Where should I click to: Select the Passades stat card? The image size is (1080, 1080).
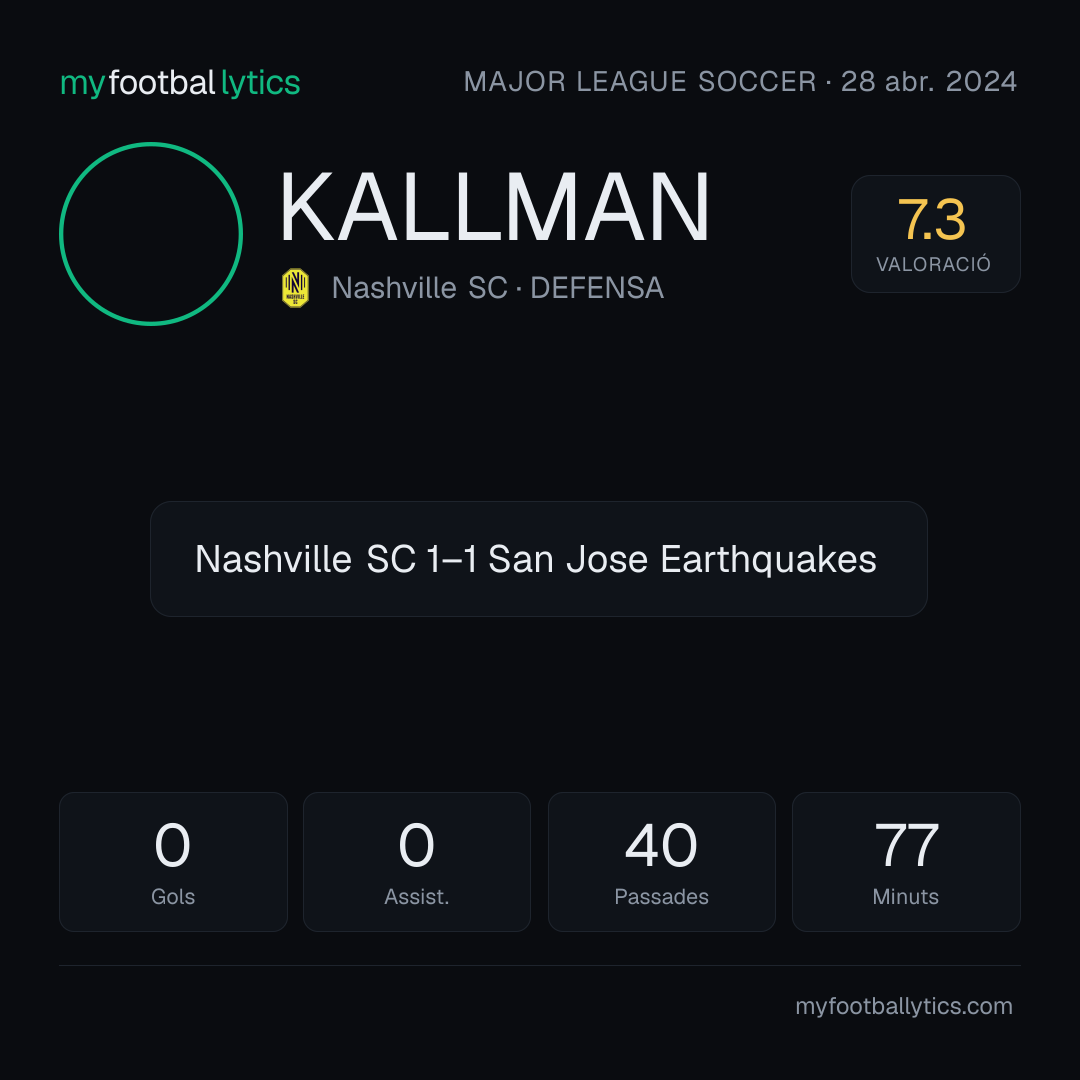(661, 862)
